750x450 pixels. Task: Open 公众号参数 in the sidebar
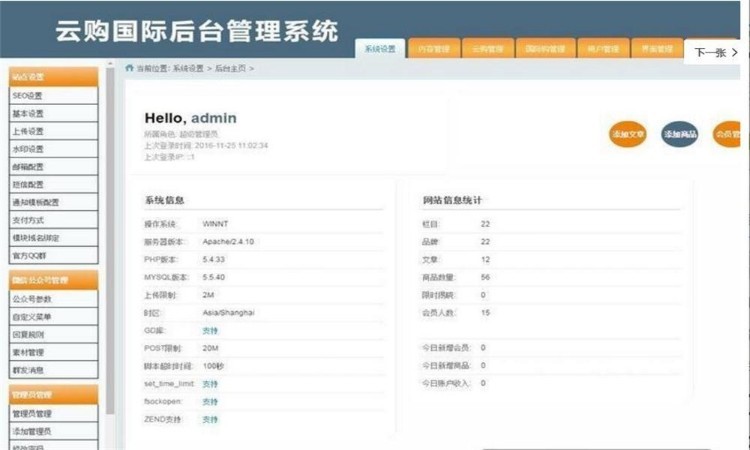tap(54, 299)
